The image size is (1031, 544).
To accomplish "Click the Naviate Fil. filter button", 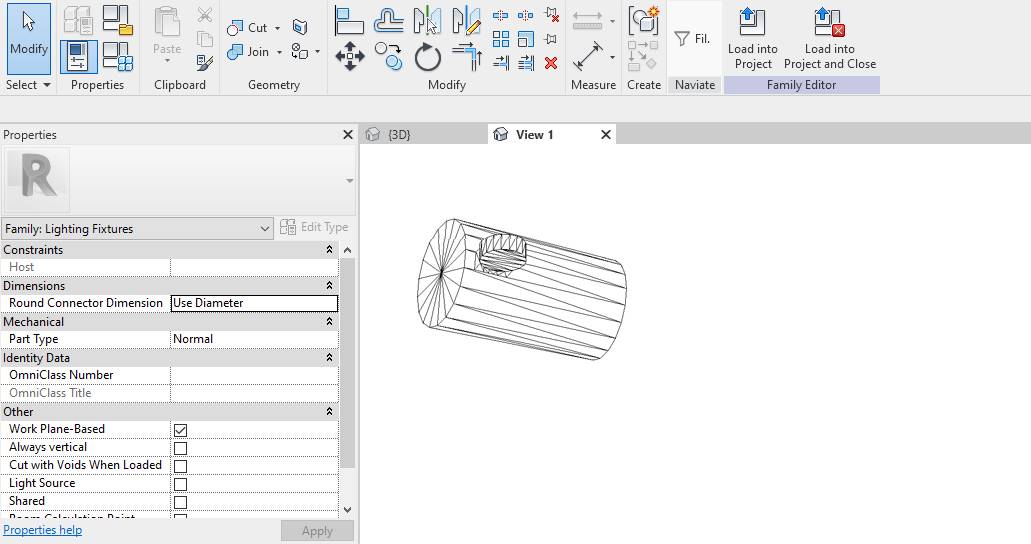I will tap(694, 39).
